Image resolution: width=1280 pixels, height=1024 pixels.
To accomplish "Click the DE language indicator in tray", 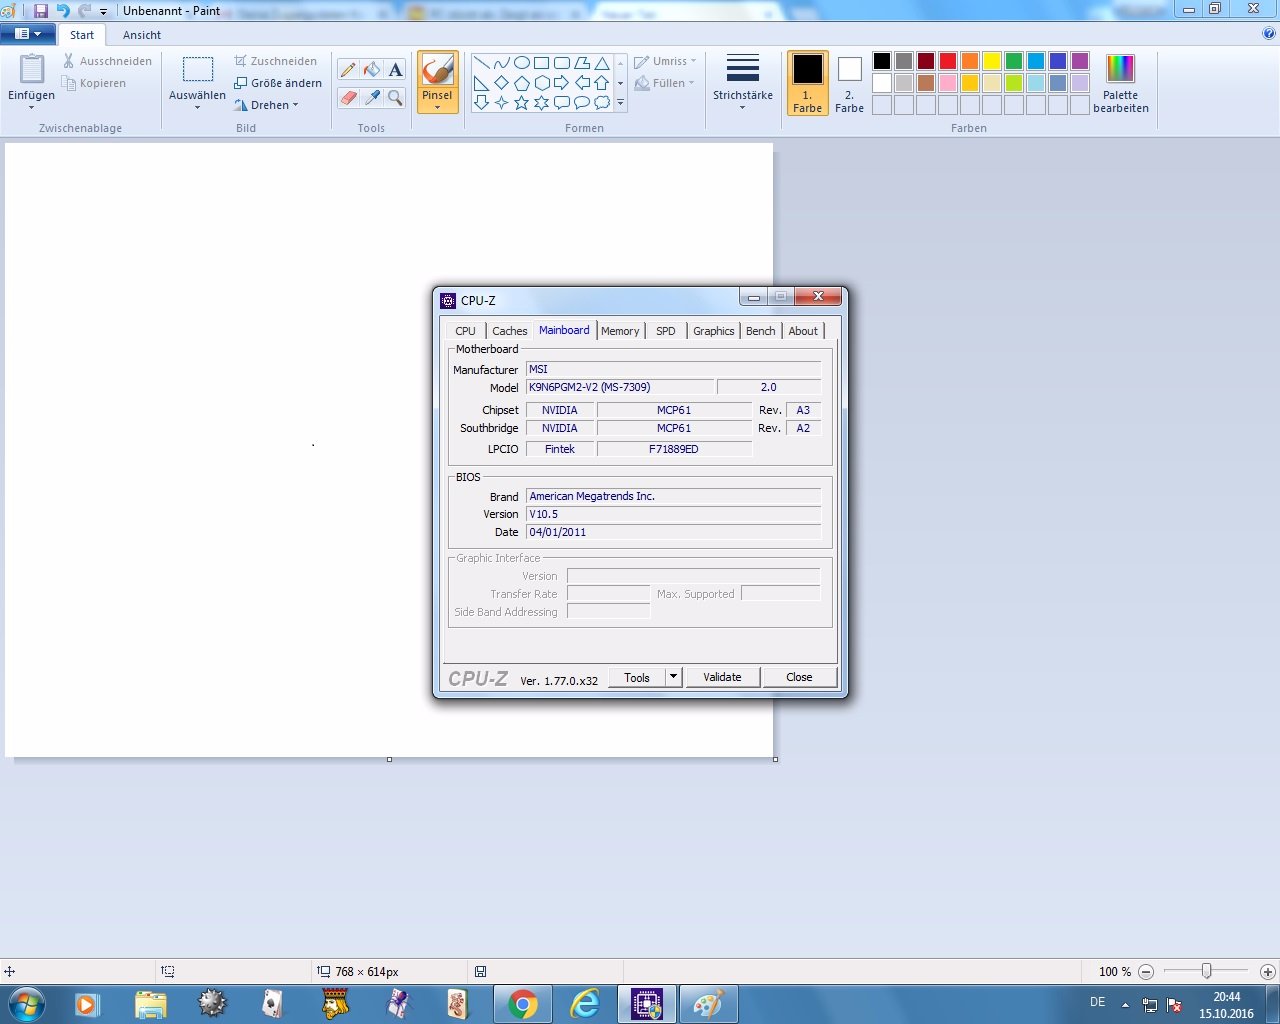I will [1097, 1002].
